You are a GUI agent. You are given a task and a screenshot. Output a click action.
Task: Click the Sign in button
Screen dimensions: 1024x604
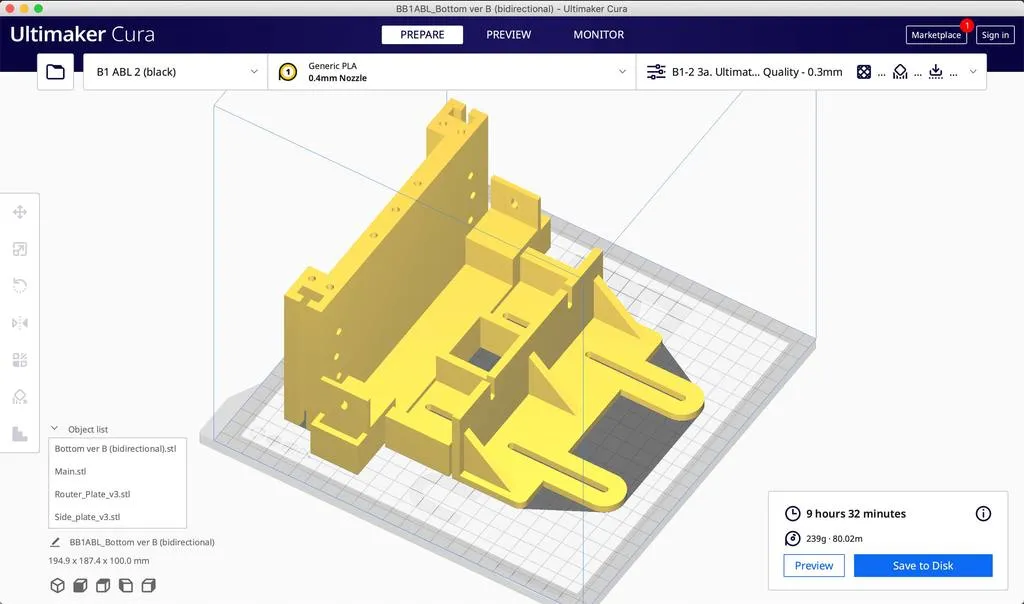point(995,35)
